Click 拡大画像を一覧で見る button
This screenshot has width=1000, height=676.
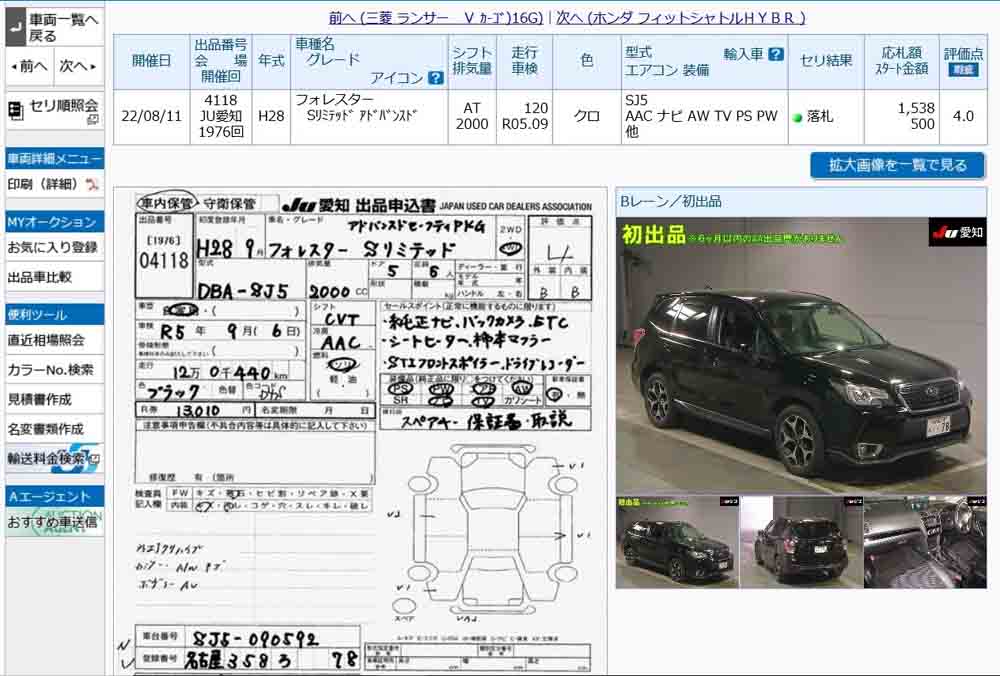tap(897, 165)
